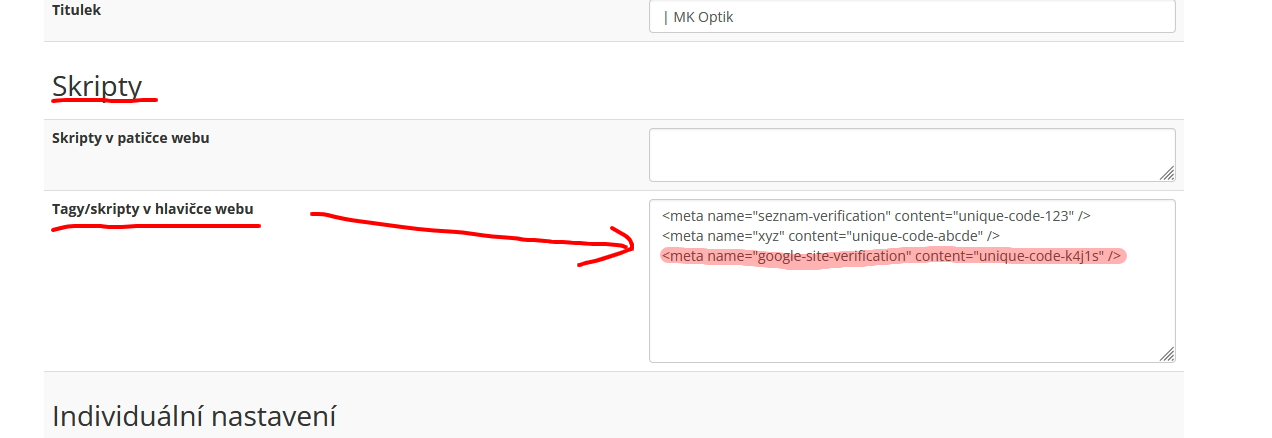Image resolution: width=1272 pixels, height=438 pixels.
Task: Select the seznam-verification meta tag line
Action: click(x=875, y=215)
